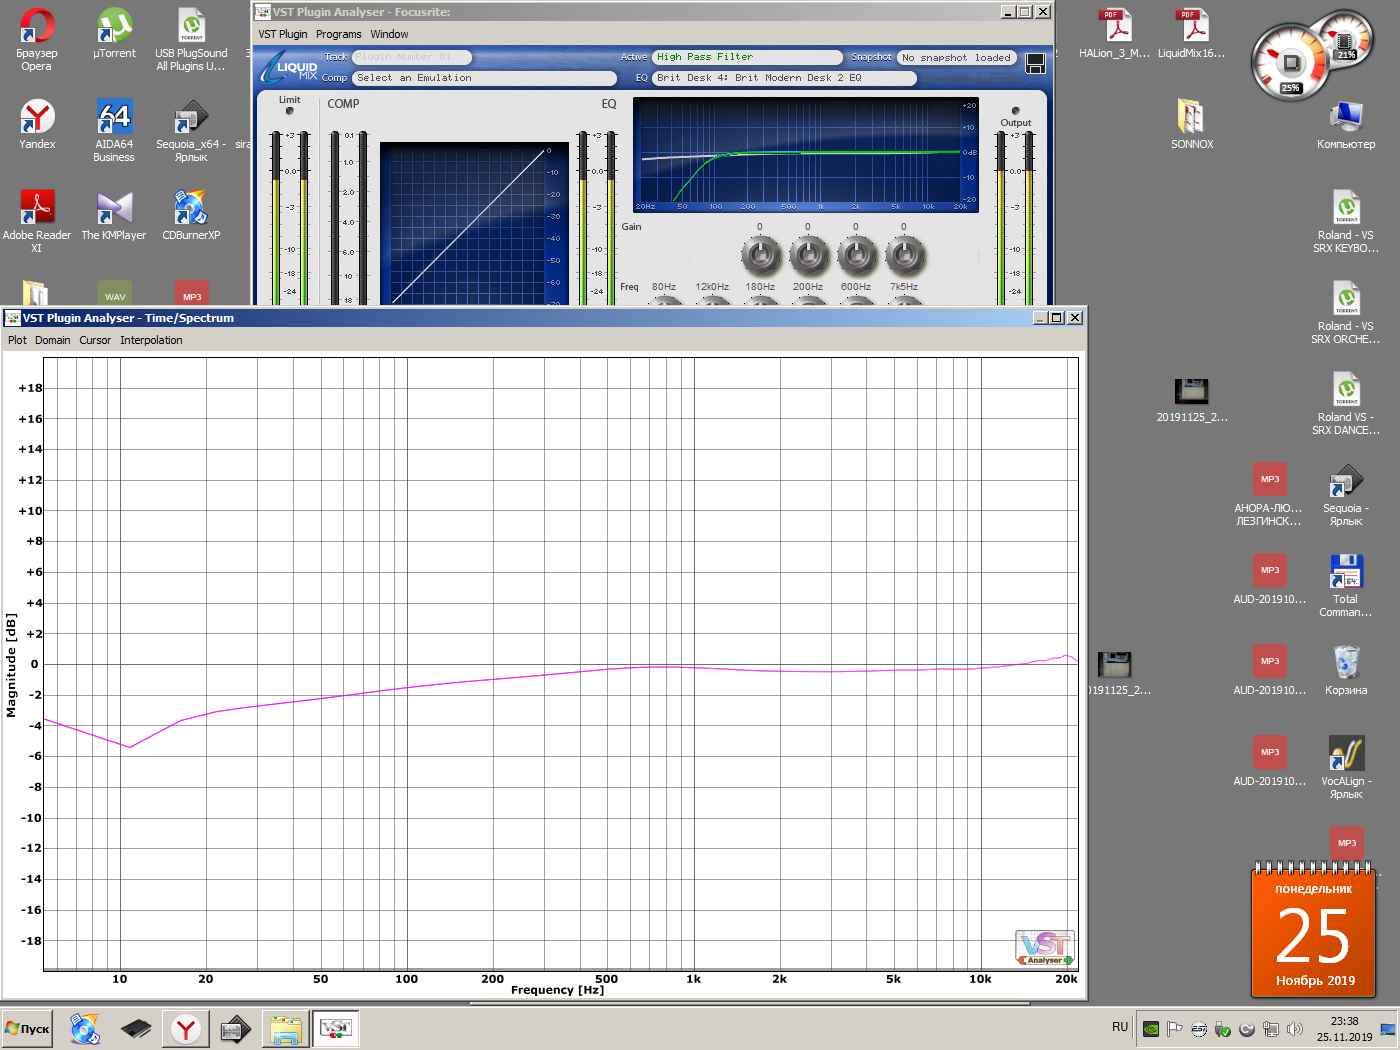
Task: Click the VST Analyser taskbar button
Action: pos(335,1028)
